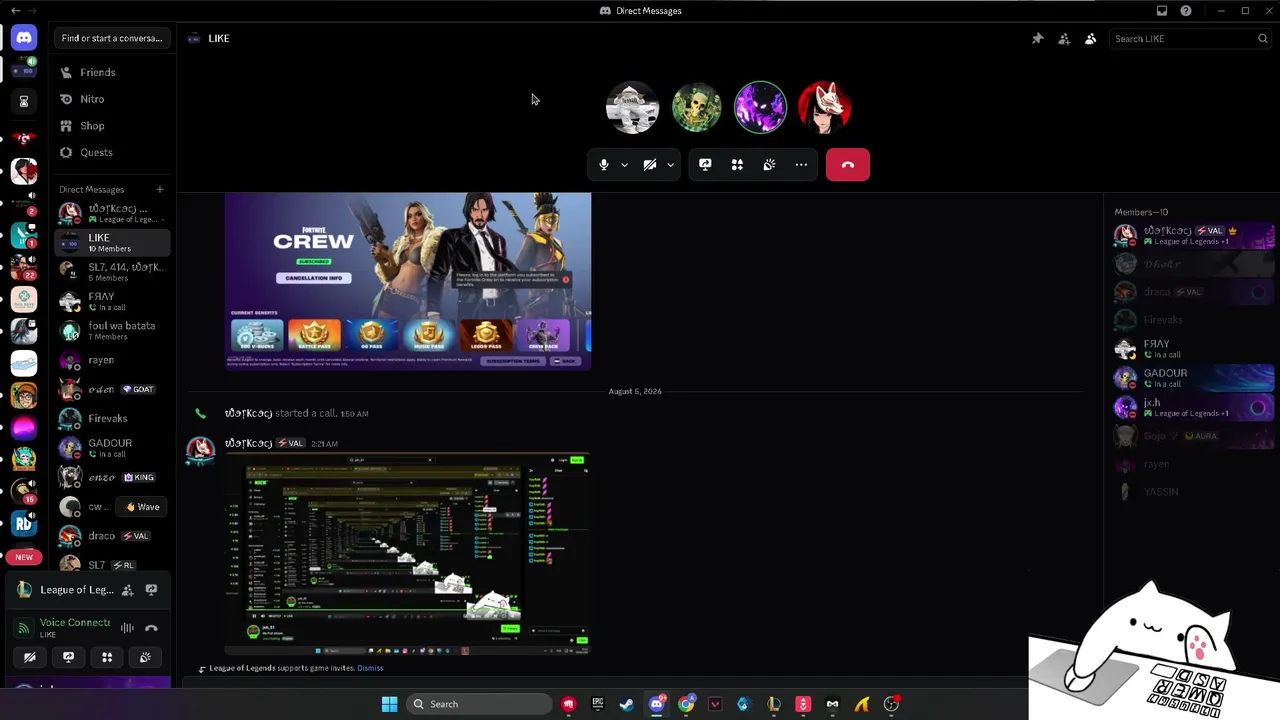1280x720 pixels.
Task: Disconnect using the Voice Connected hang-up icon
Action: [x=151, y=628]
